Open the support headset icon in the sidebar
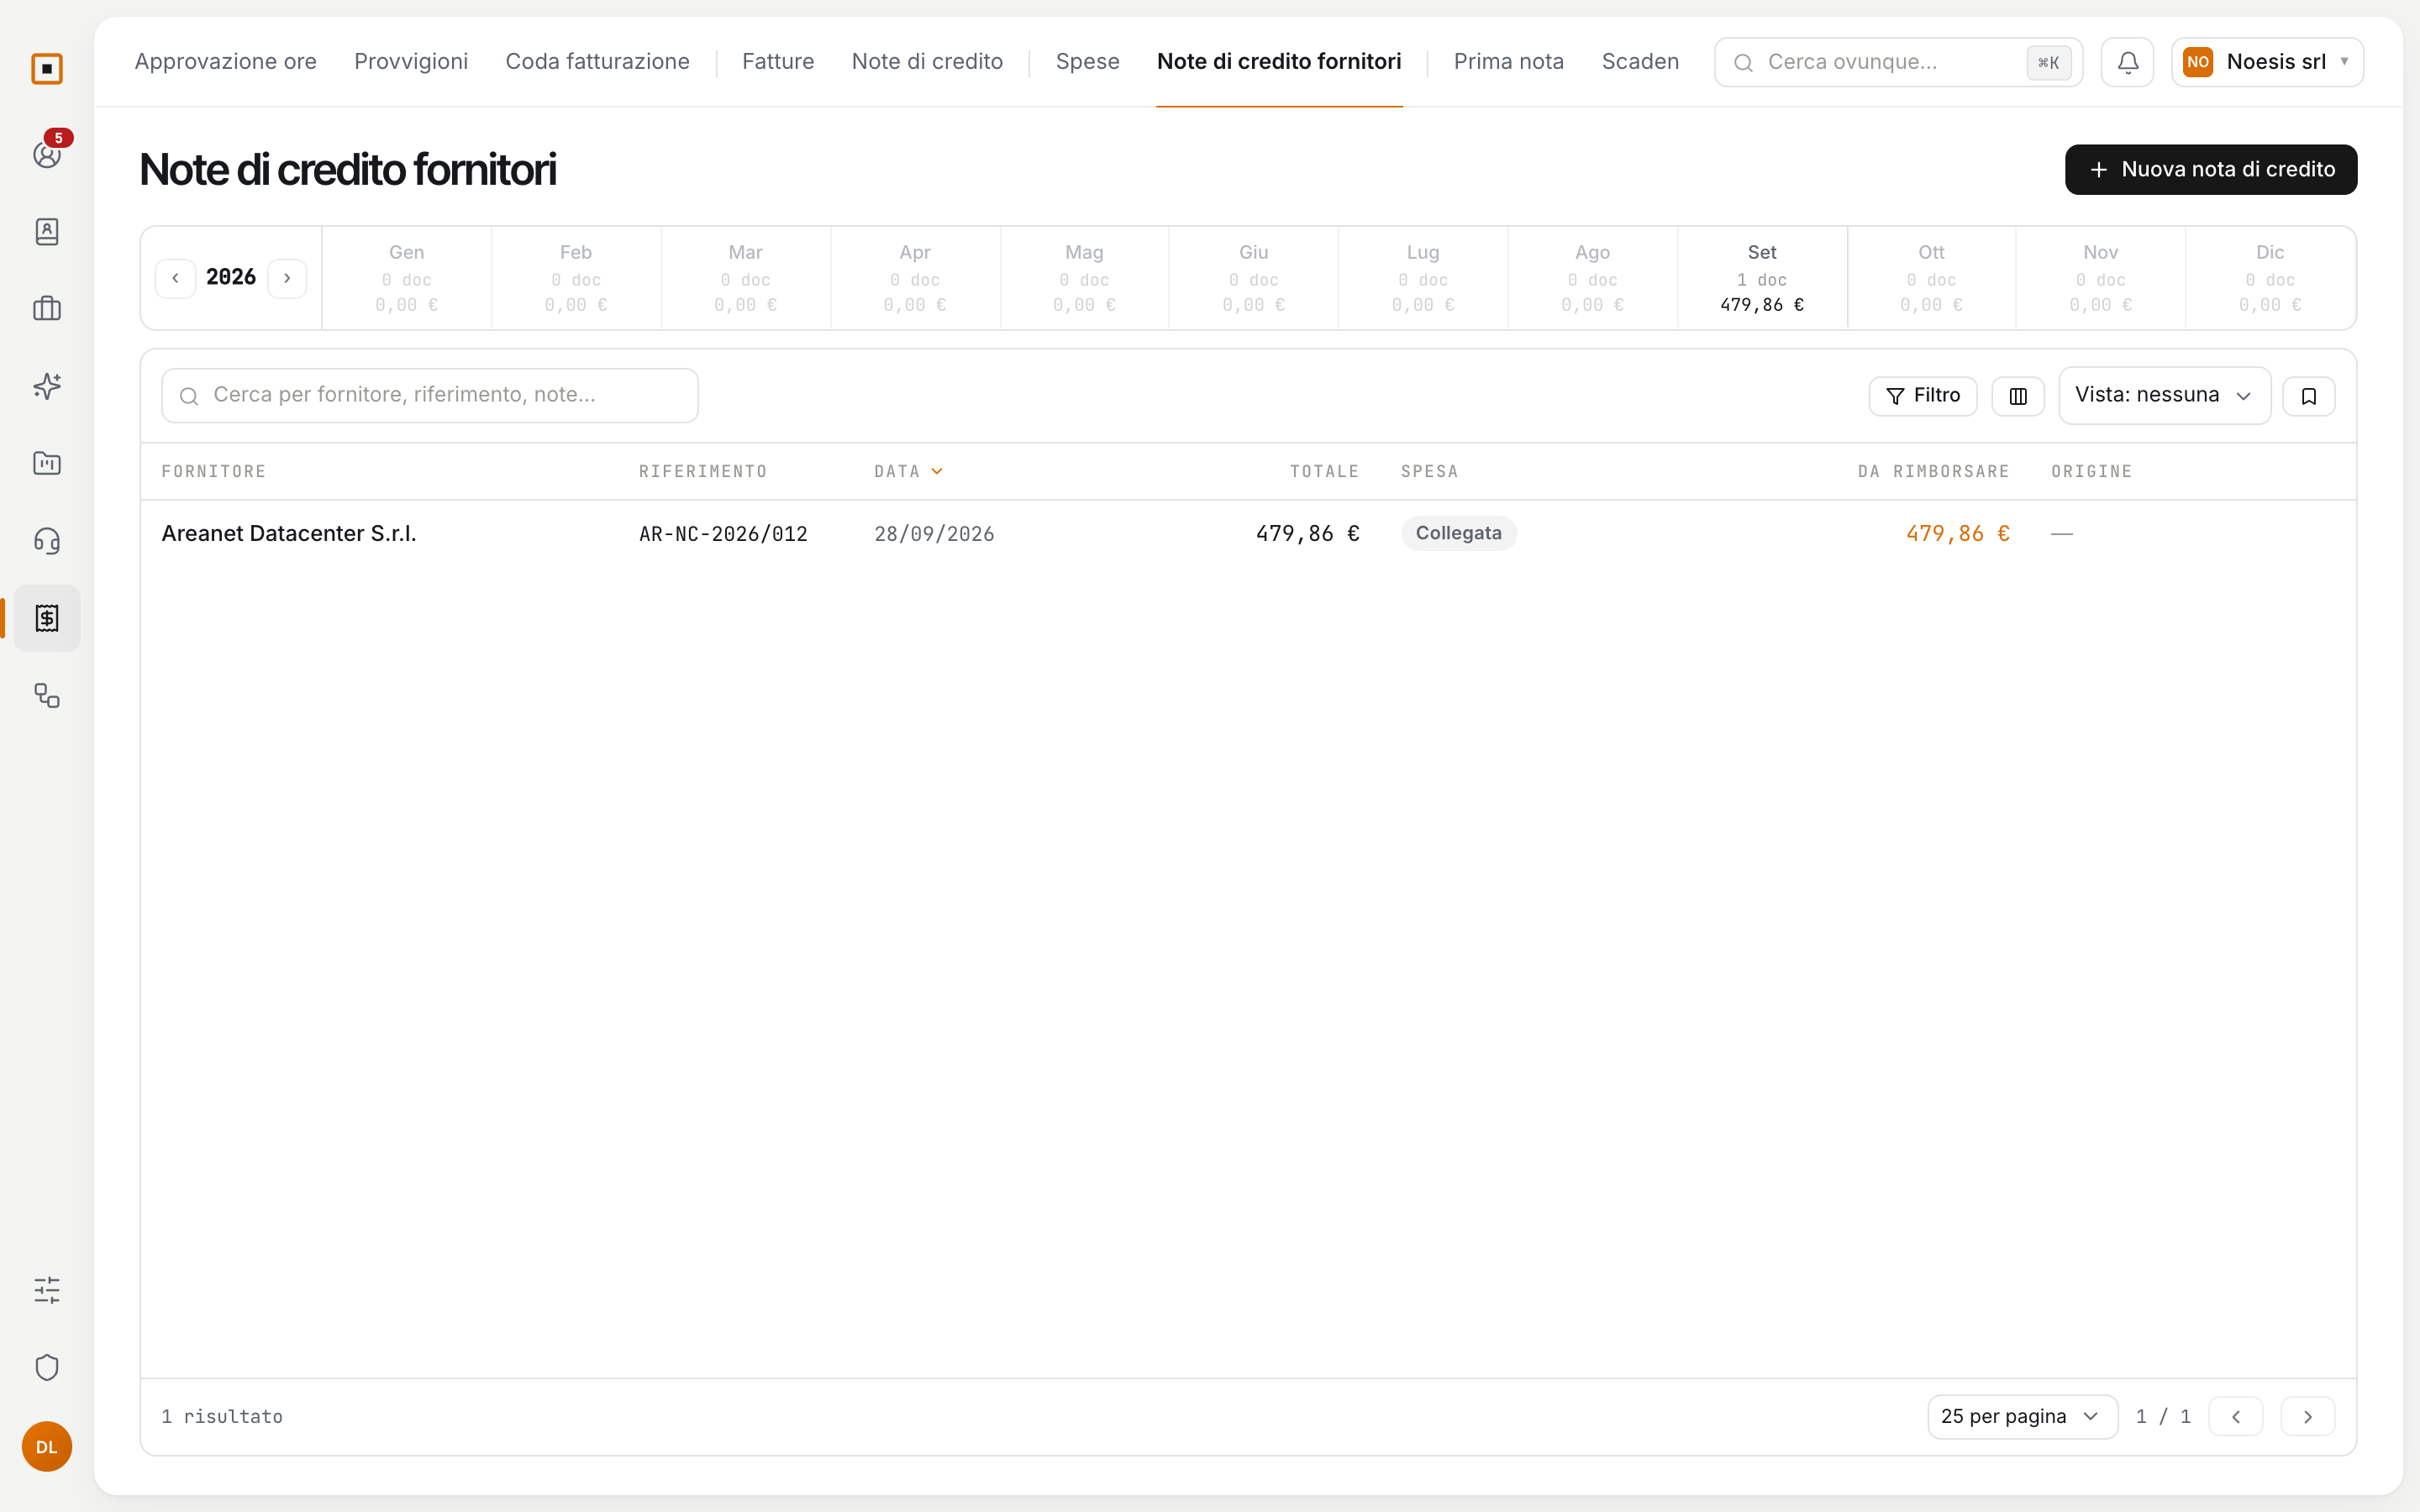This screenshot has width=2420, height=1512. click(47, 541)
